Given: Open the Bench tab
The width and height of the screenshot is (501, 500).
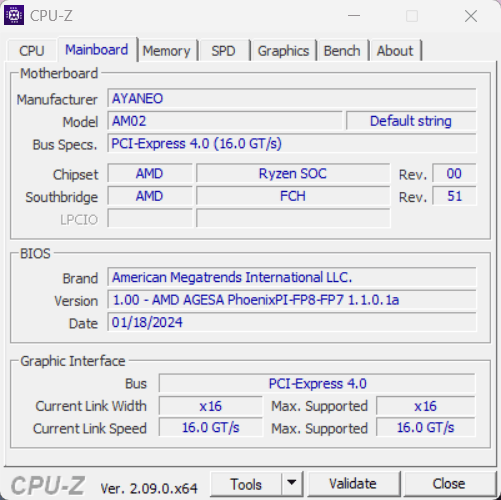Looking at the screenshot, I should (x=342, y=51).
